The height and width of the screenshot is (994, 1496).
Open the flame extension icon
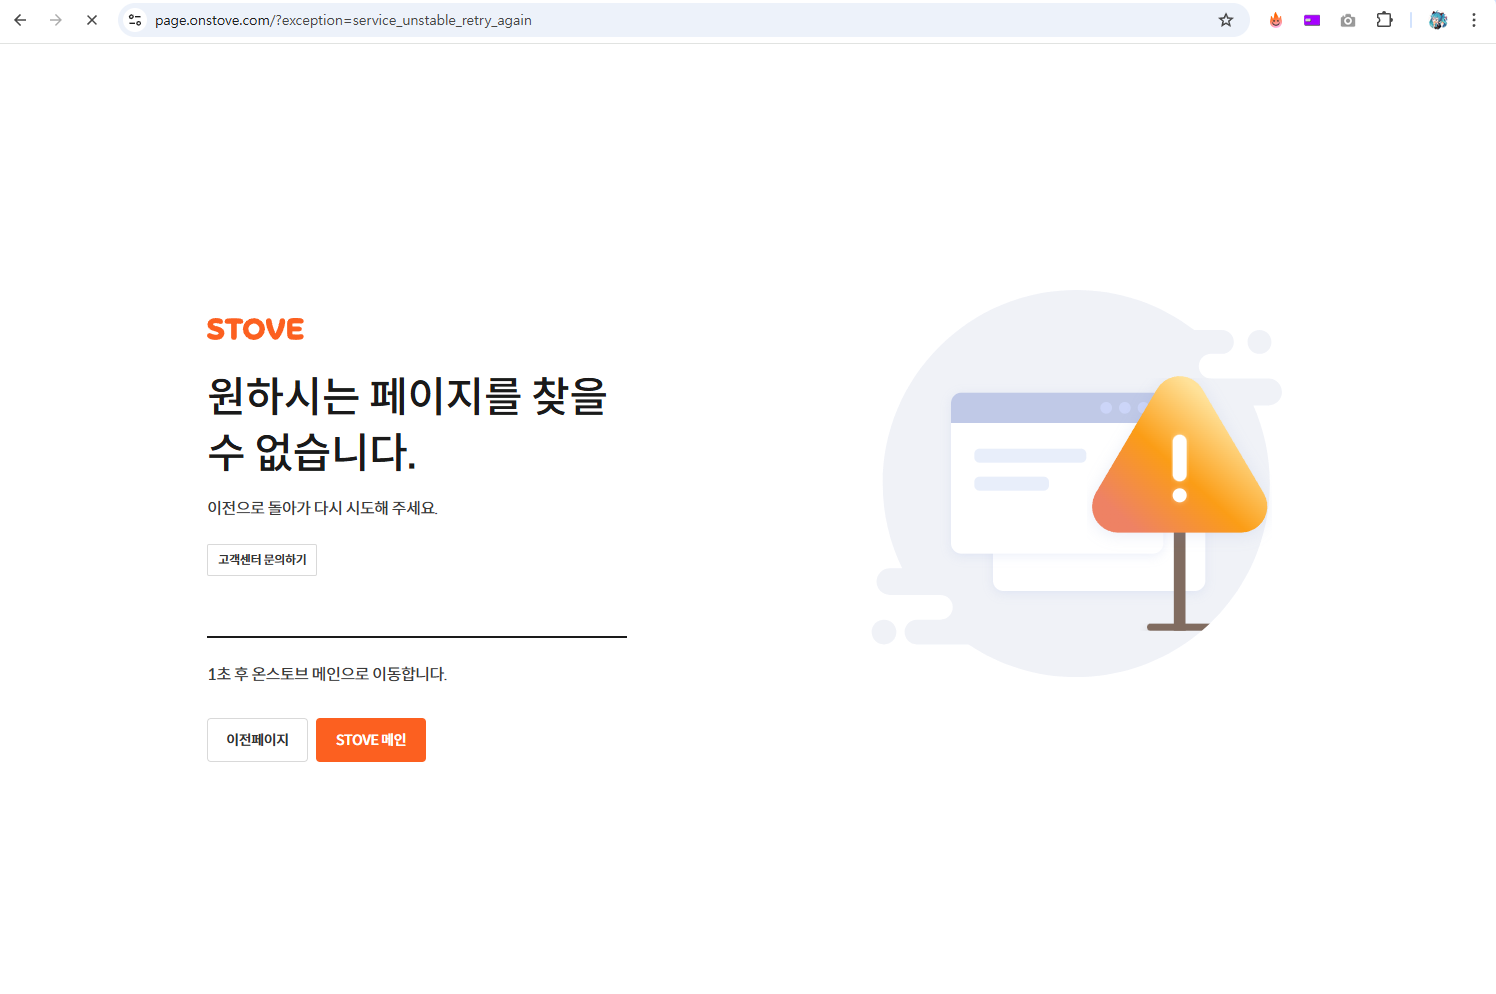pyautogui.click(x=1276, y=20)
